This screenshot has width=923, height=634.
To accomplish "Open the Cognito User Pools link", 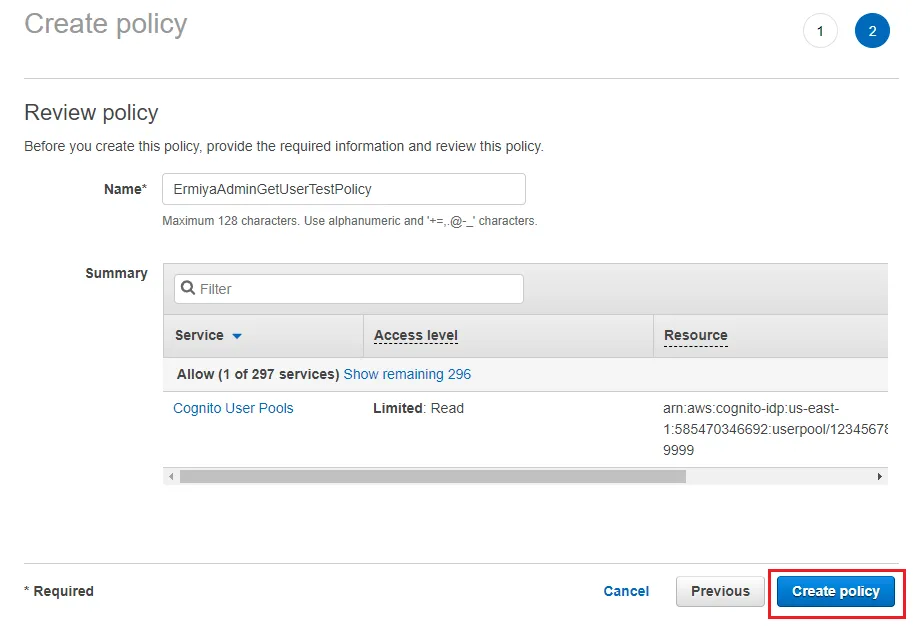I will pos(233,408).
